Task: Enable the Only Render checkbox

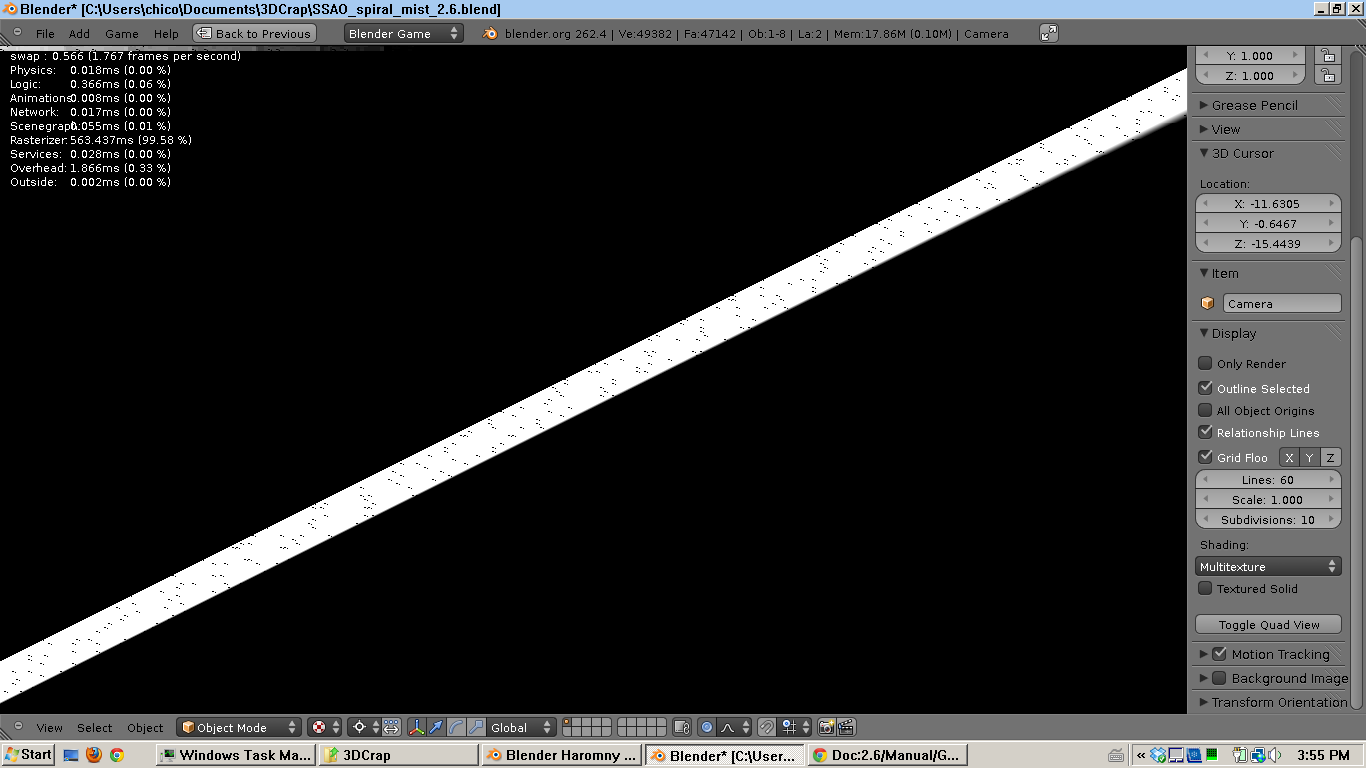Action: click(1205, 363)
